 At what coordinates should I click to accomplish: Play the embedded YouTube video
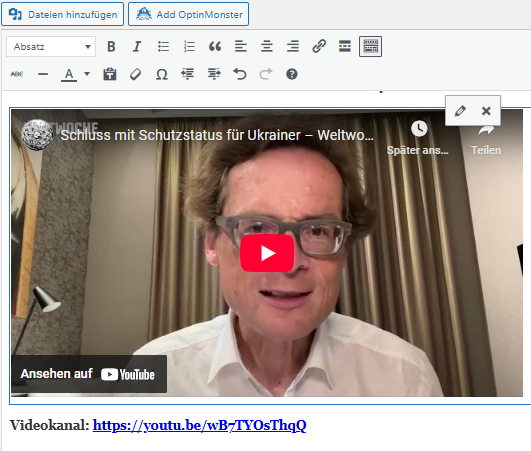(x=267, y=253)
